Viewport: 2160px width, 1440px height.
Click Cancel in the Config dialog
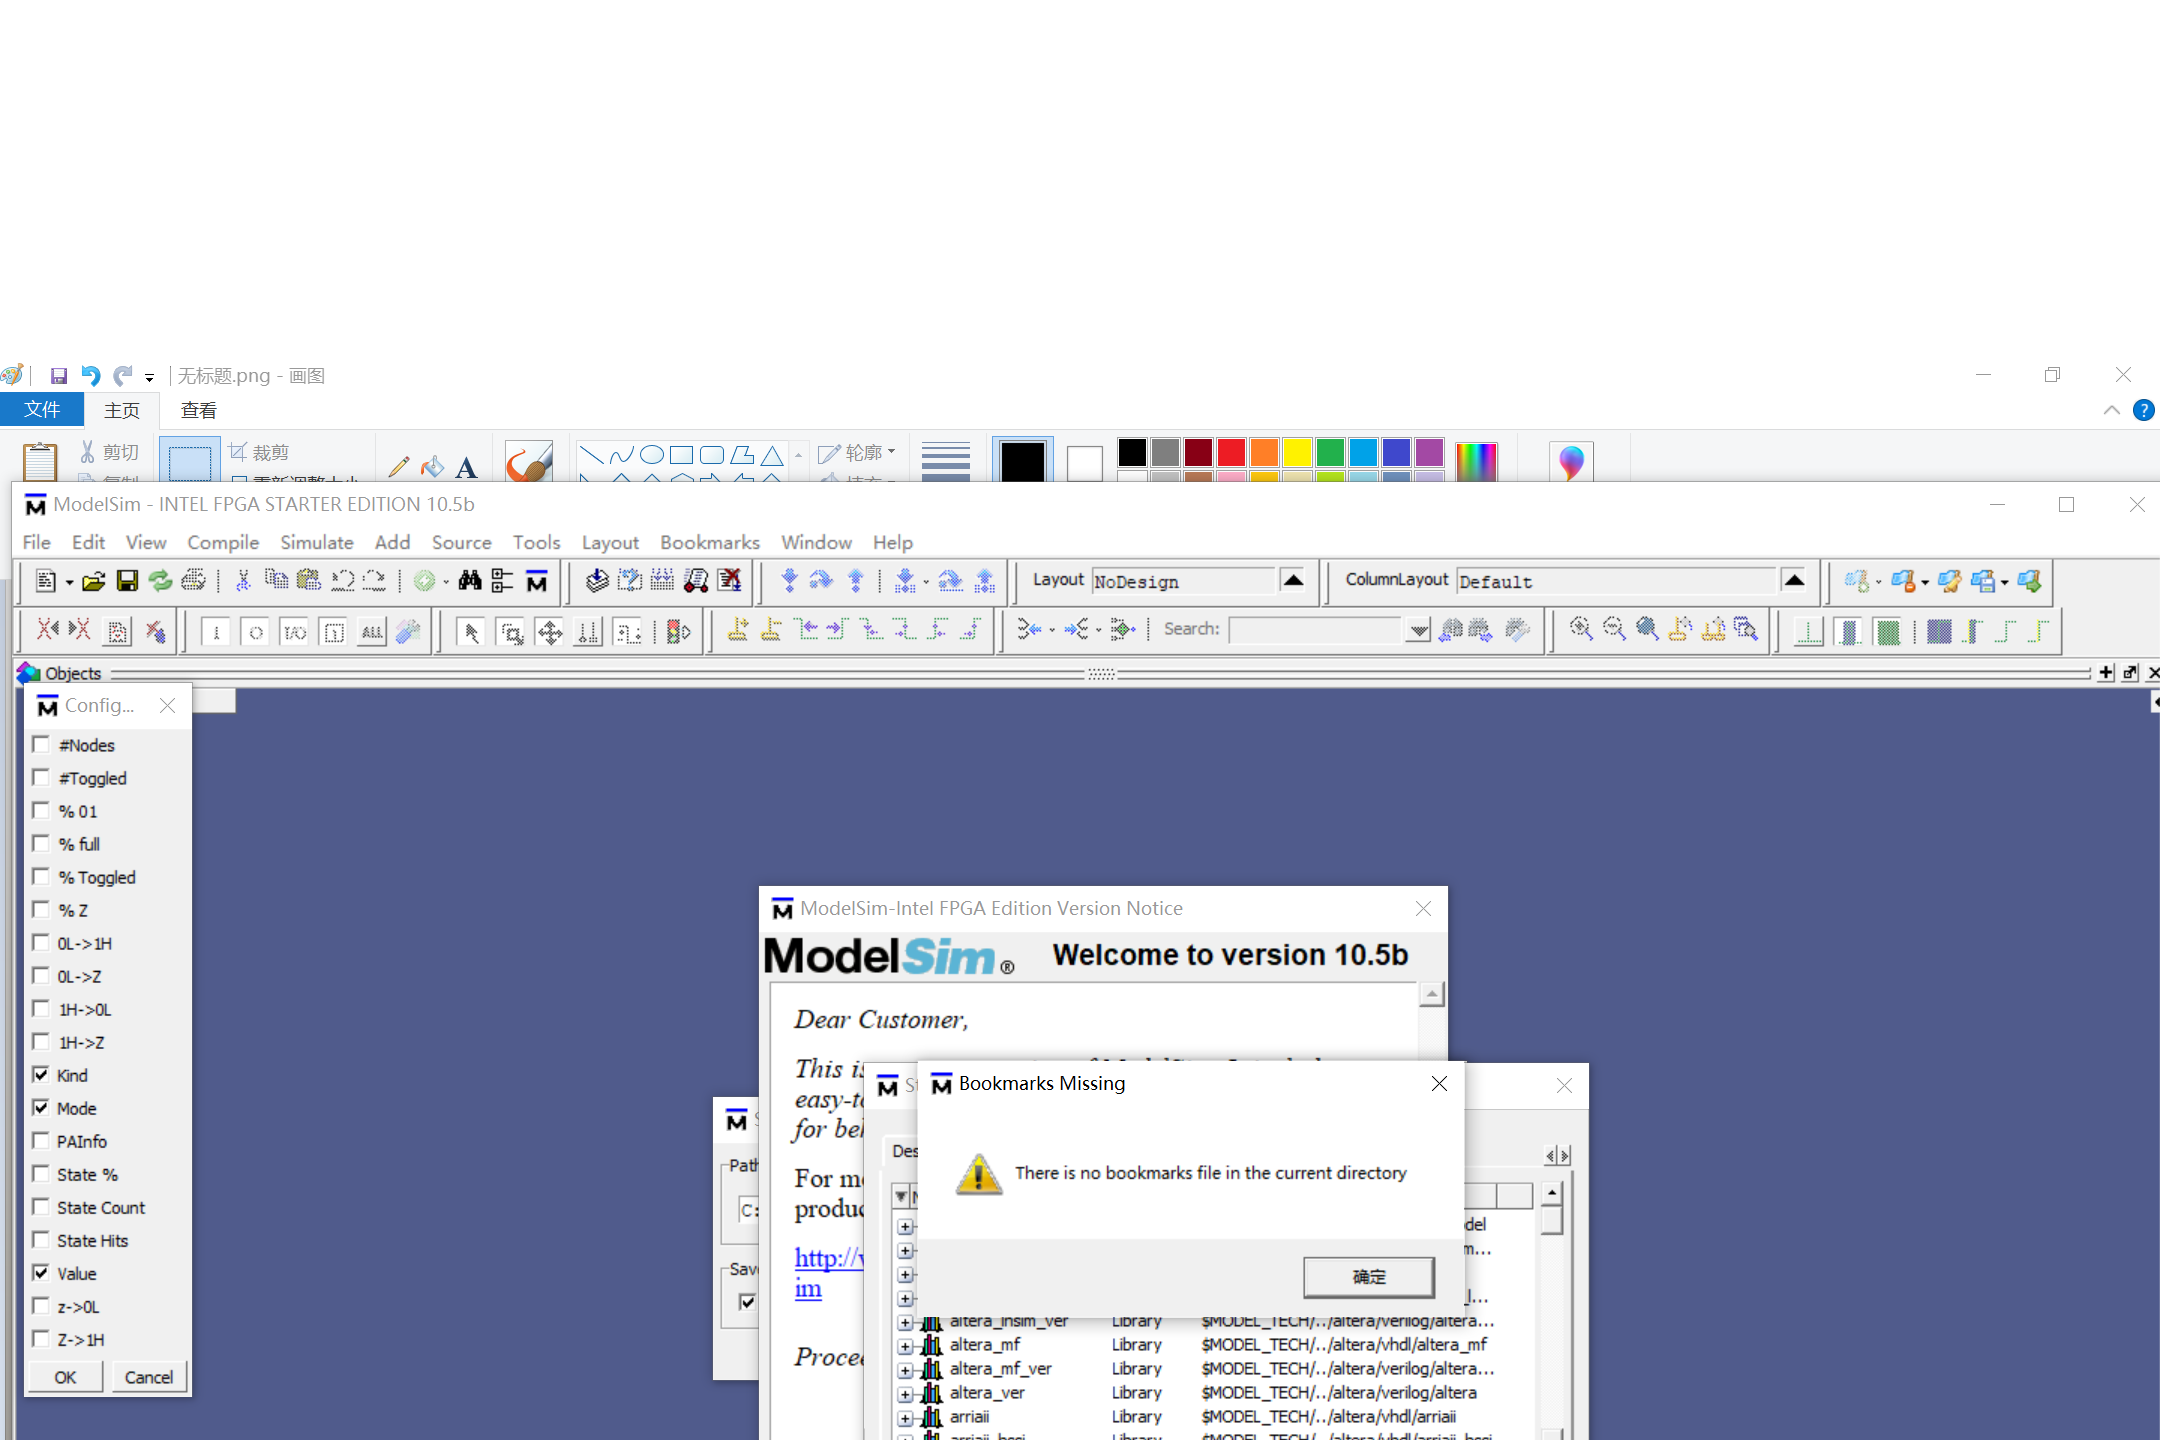tap(148, 1377)
